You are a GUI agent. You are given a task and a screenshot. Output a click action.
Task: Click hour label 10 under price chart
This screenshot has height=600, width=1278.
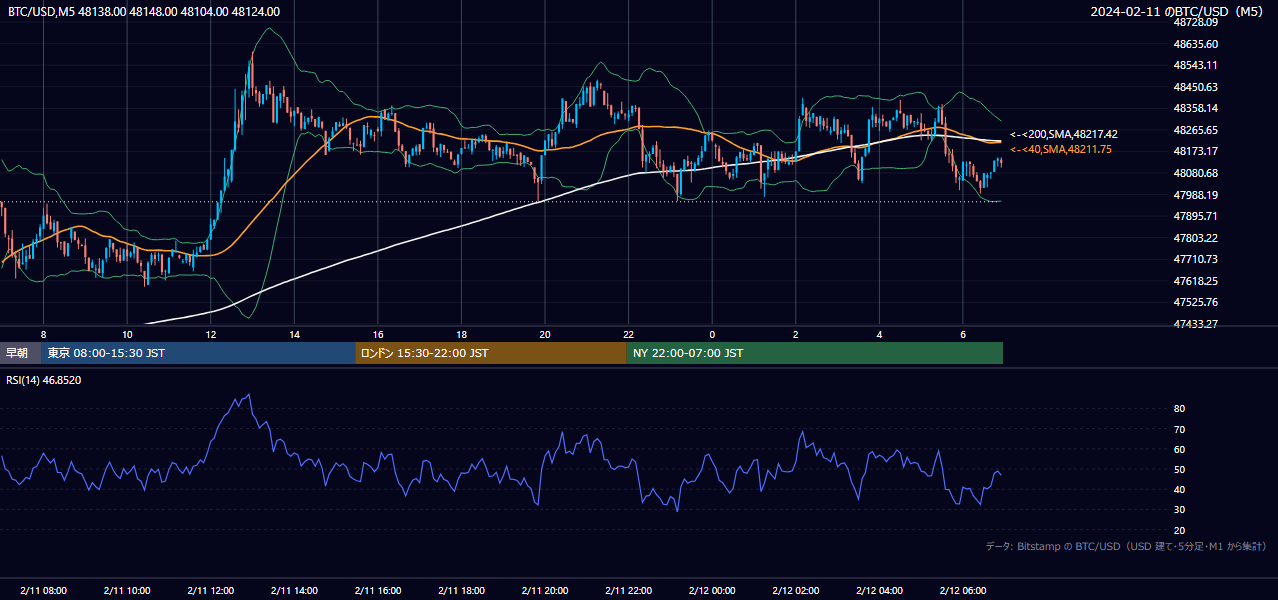(127, 334)
